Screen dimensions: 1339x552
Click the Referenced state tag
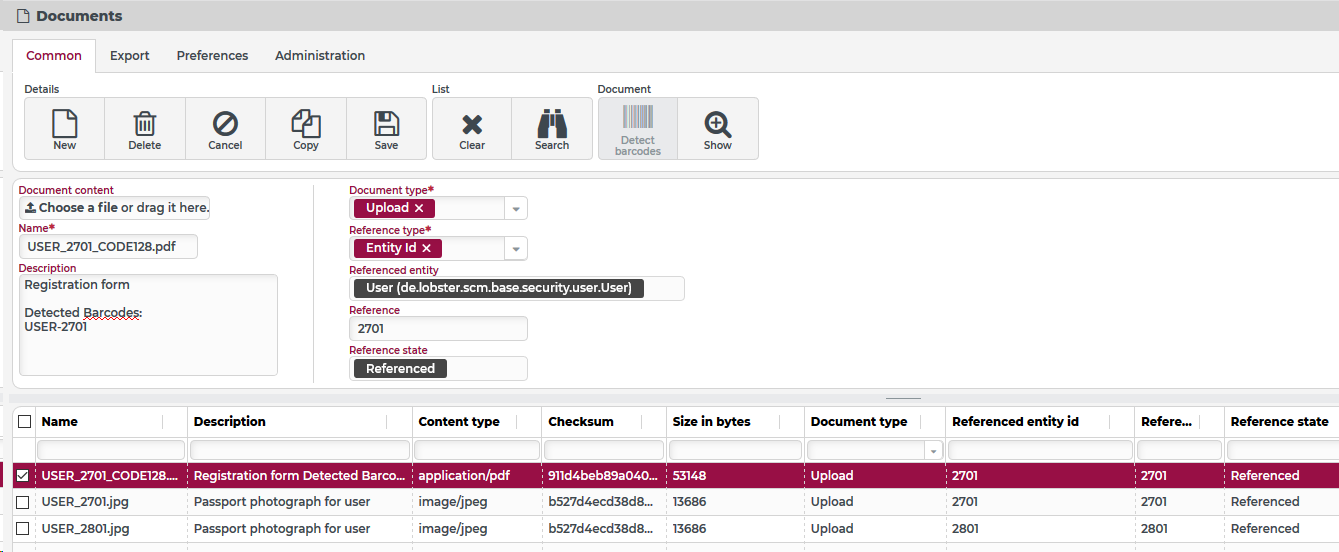[x=400, y=368]
